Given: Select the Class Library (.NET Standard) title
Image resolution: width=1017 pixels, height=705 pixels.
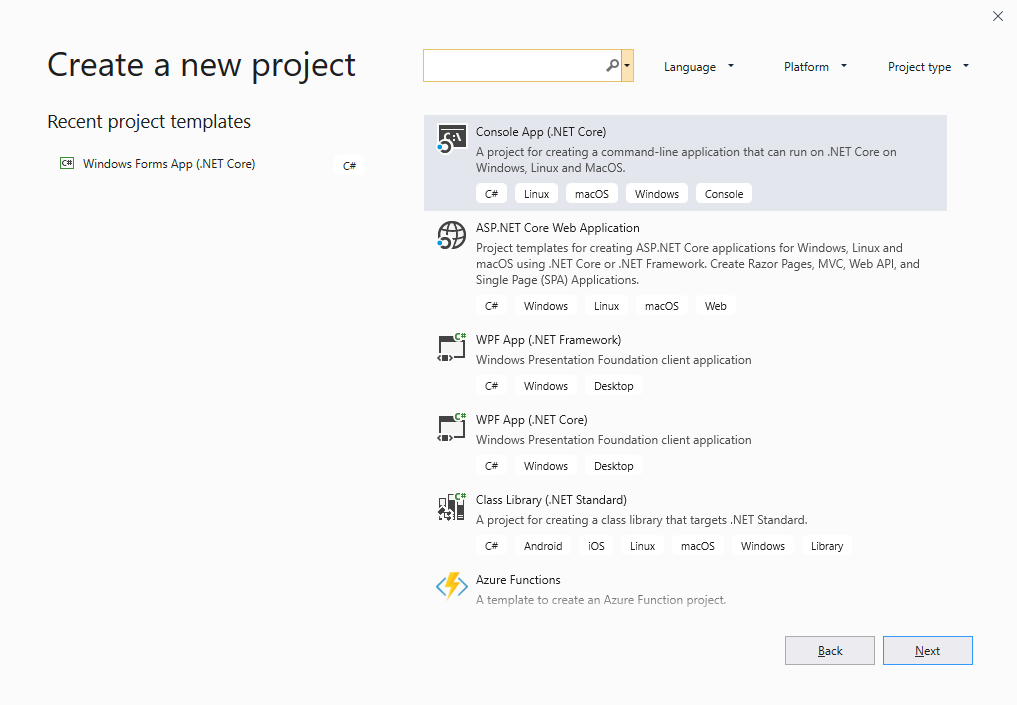Looking at the screenshot, I should [551, 500].
